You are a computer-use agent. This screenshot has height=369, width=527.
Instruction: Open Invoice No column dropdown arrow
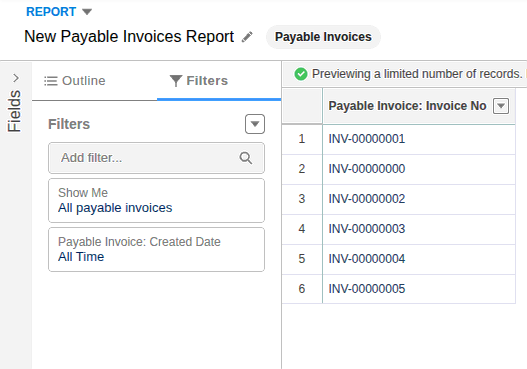pos(501,106)
